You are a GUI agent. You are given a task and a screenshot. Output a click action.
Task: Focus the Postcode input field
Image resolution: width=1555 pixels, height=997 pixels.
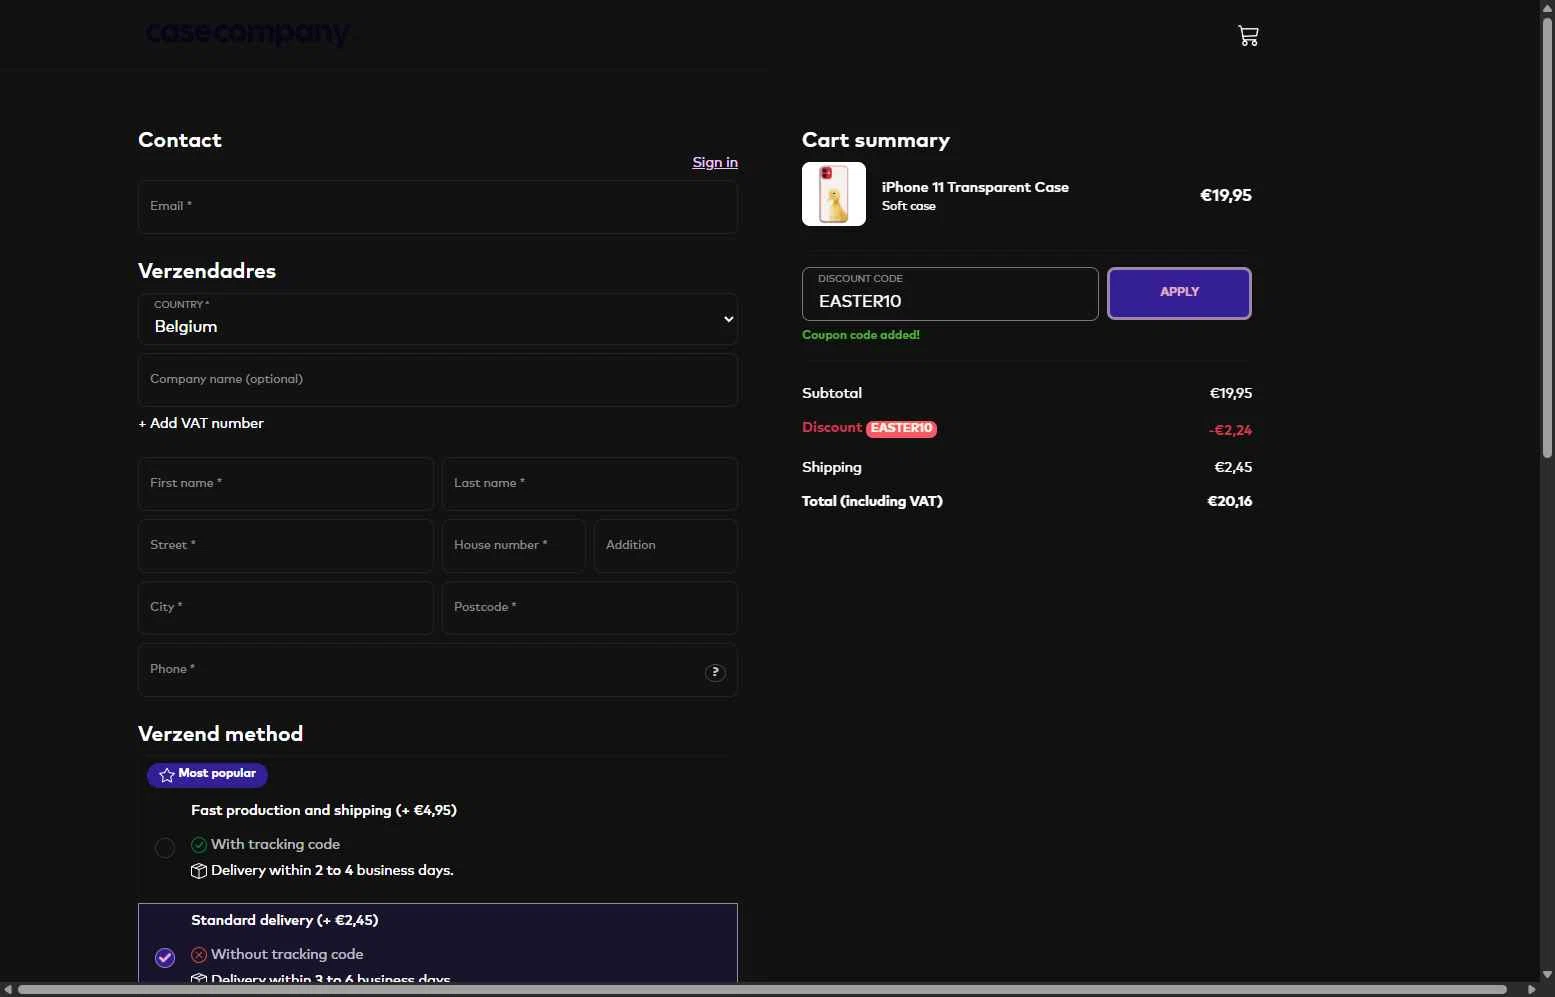590,608
